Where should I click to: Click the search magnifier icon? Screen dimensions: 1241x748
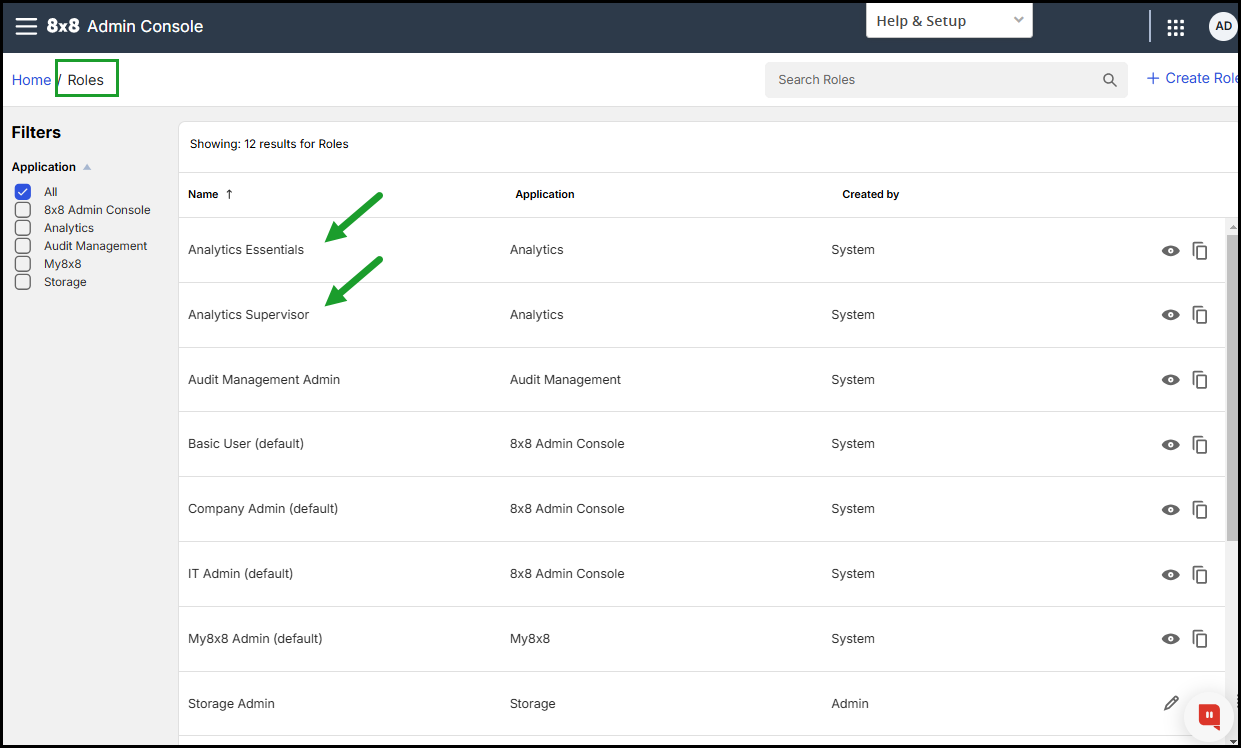tap(1109, 80)
